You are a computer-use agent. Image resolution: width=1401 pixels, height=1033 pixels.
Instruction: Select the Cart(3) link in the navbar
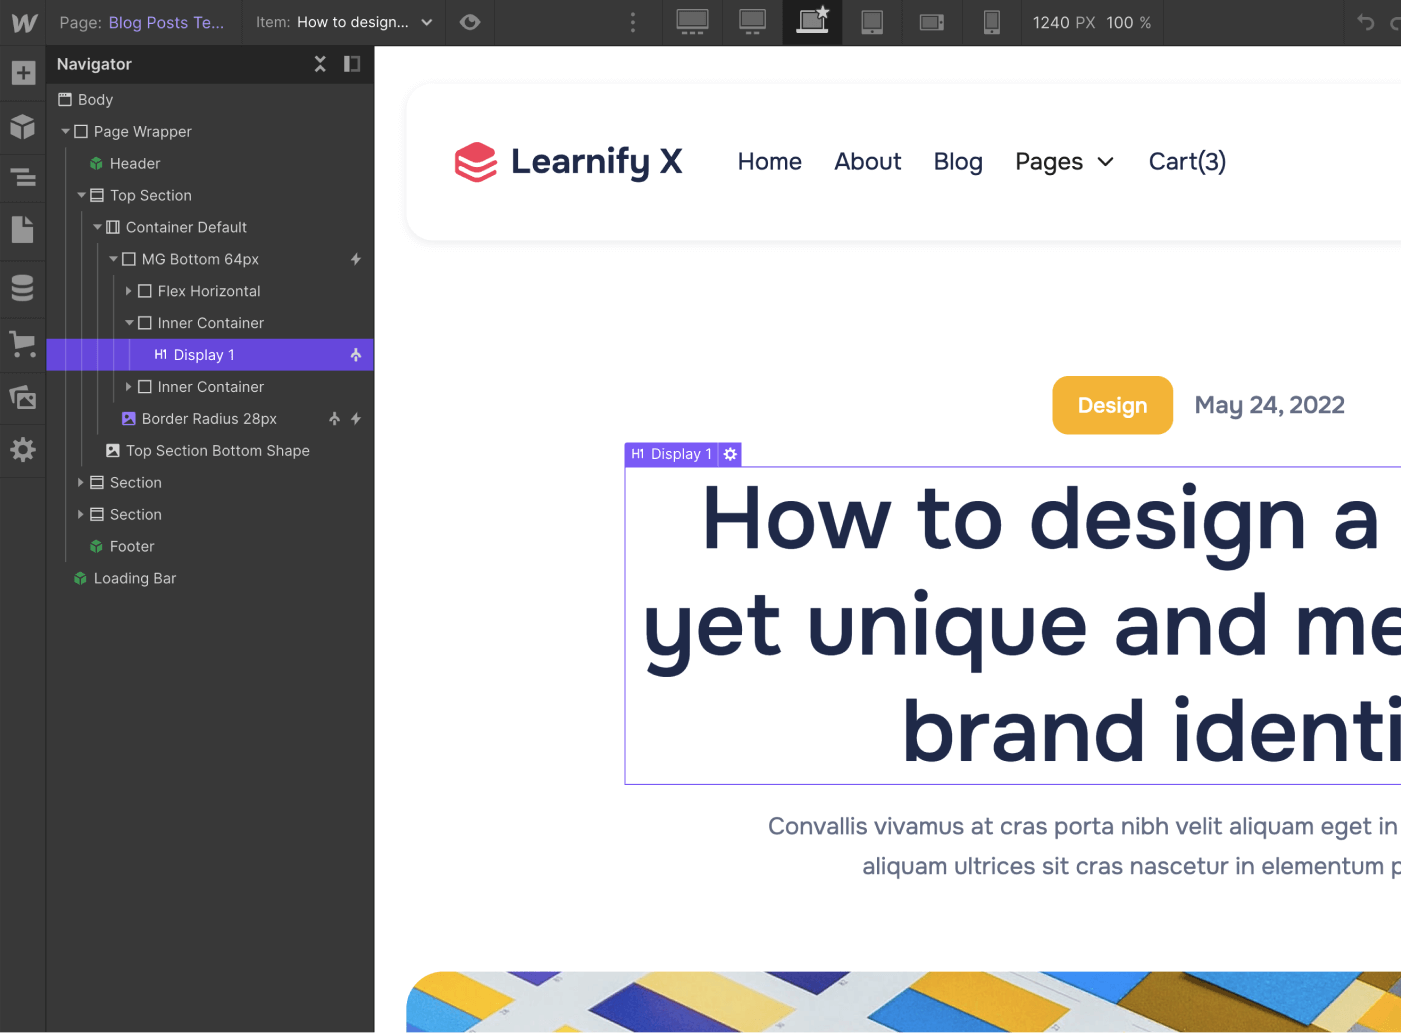[1187, 161]
